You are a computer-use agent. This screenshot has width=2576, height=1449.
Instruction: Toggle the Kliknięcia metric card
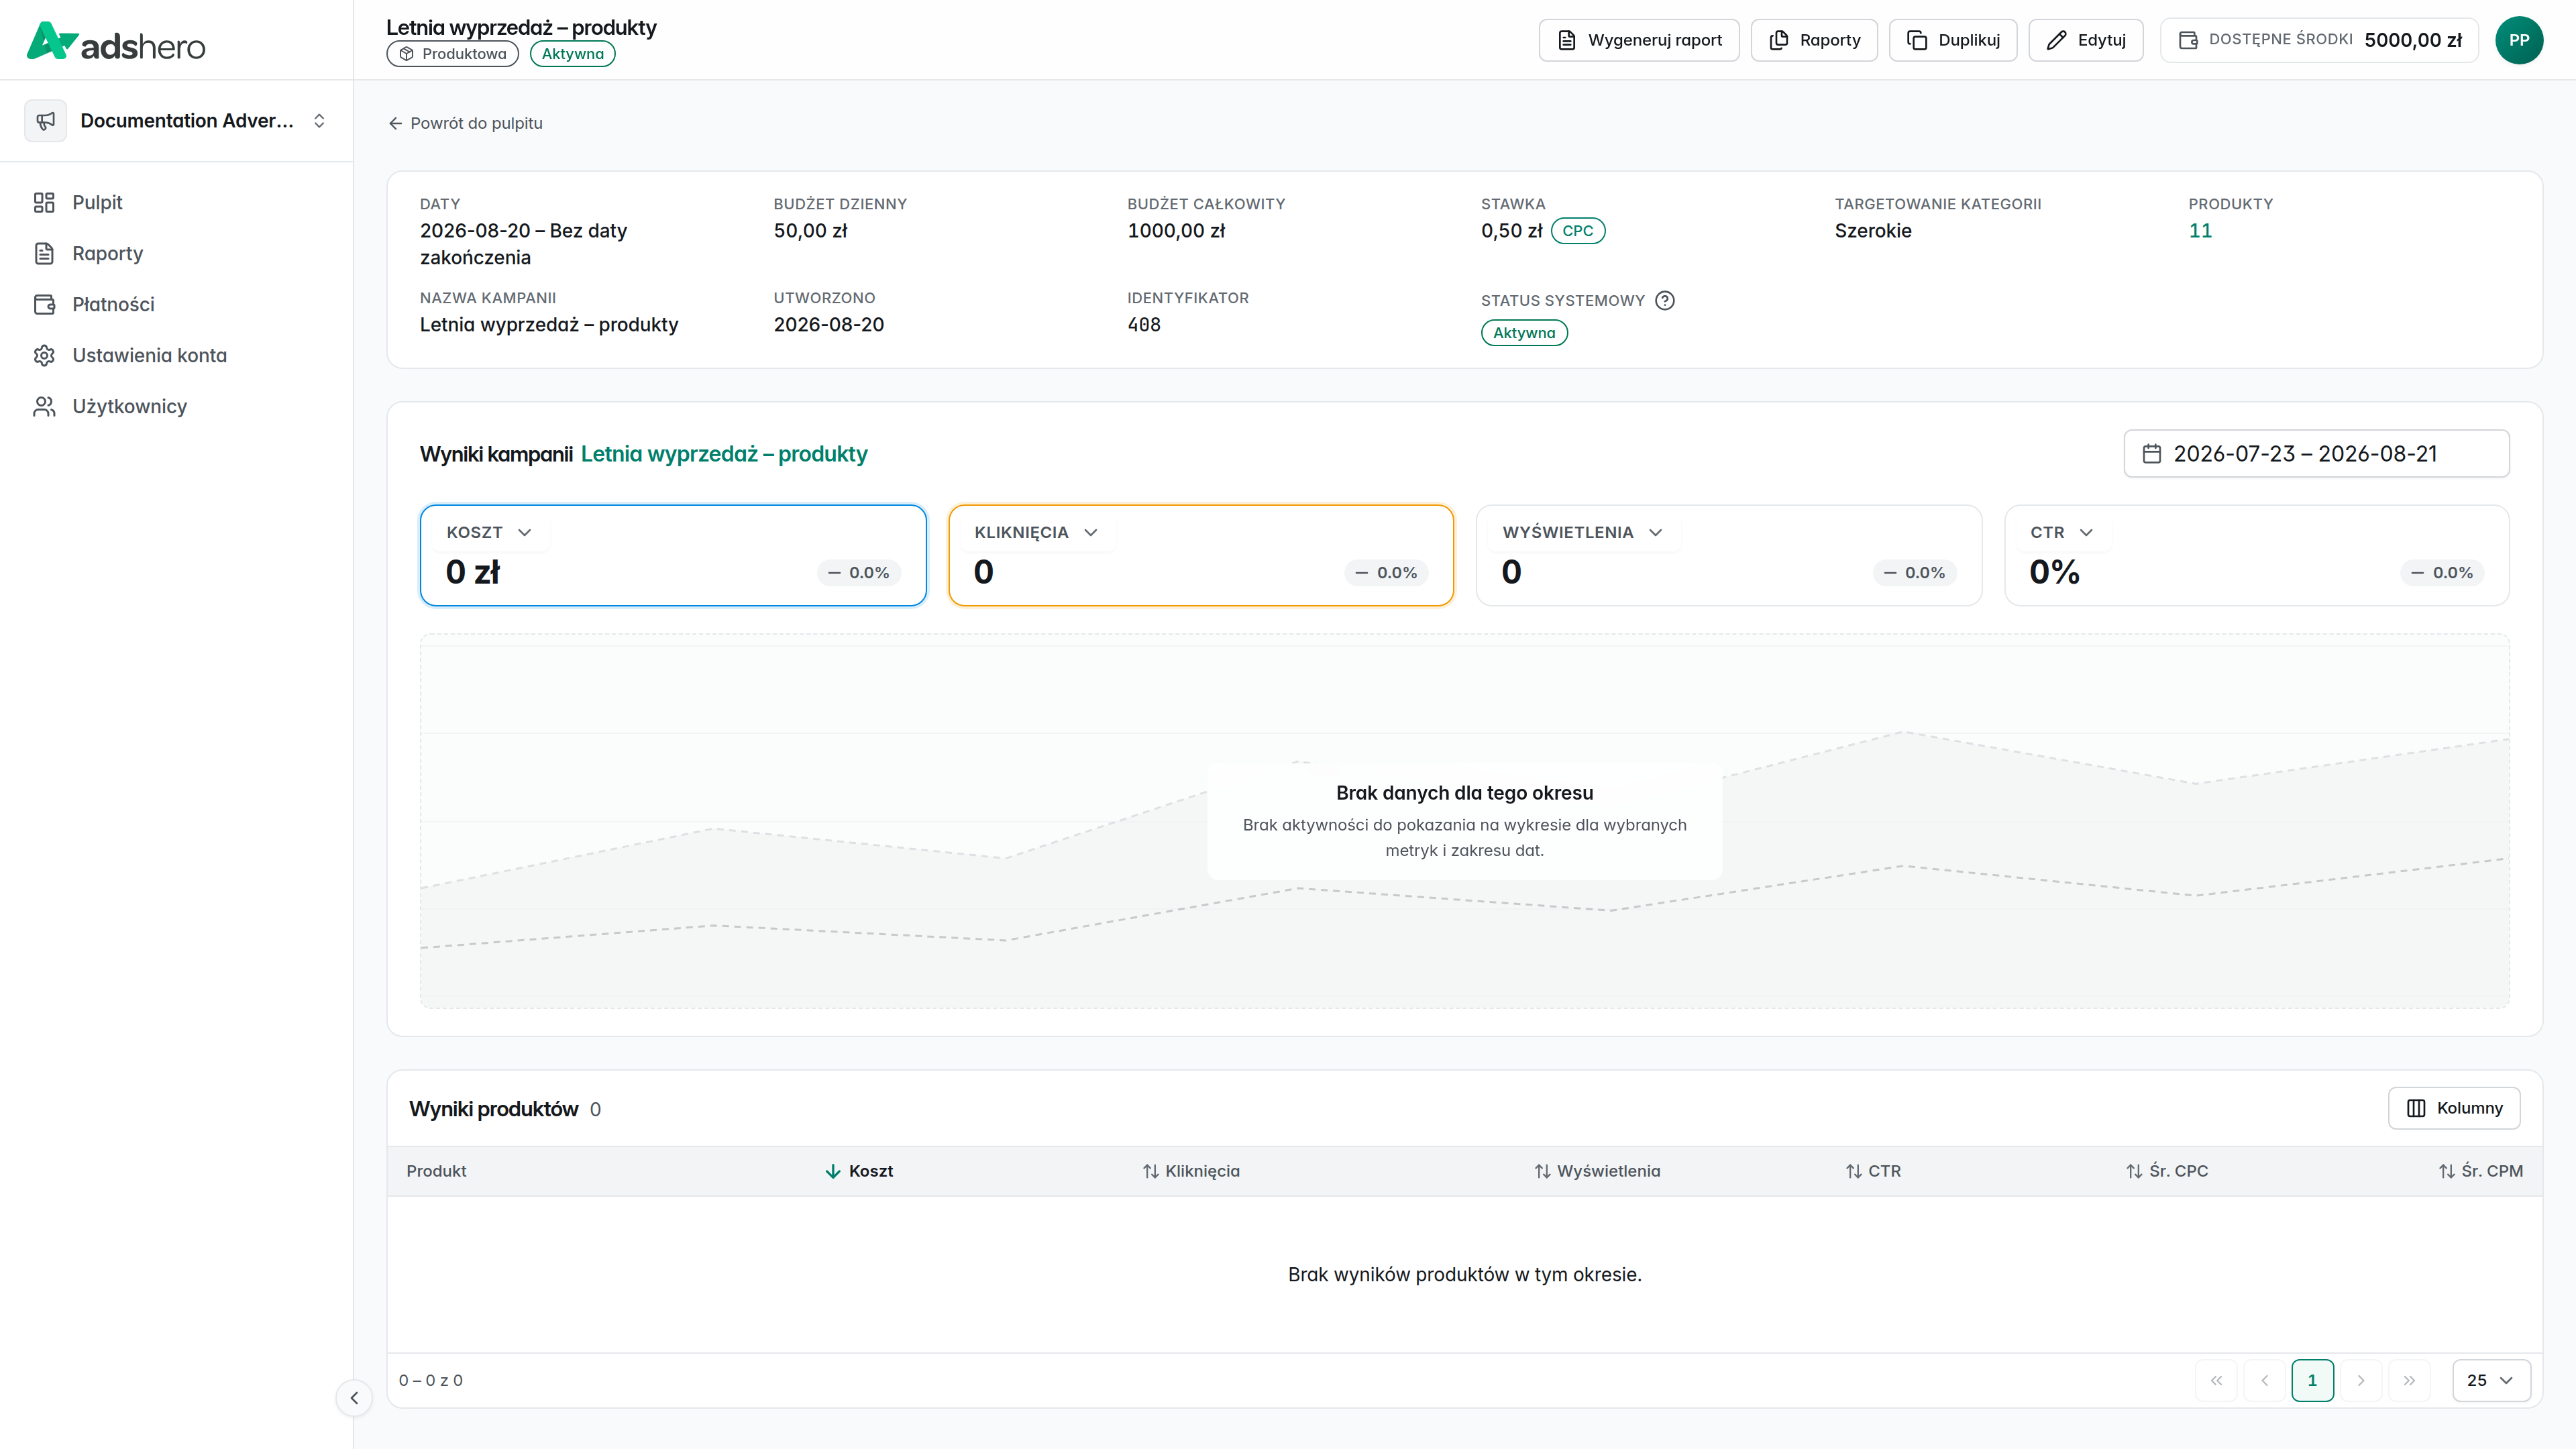pos(1200,555)
